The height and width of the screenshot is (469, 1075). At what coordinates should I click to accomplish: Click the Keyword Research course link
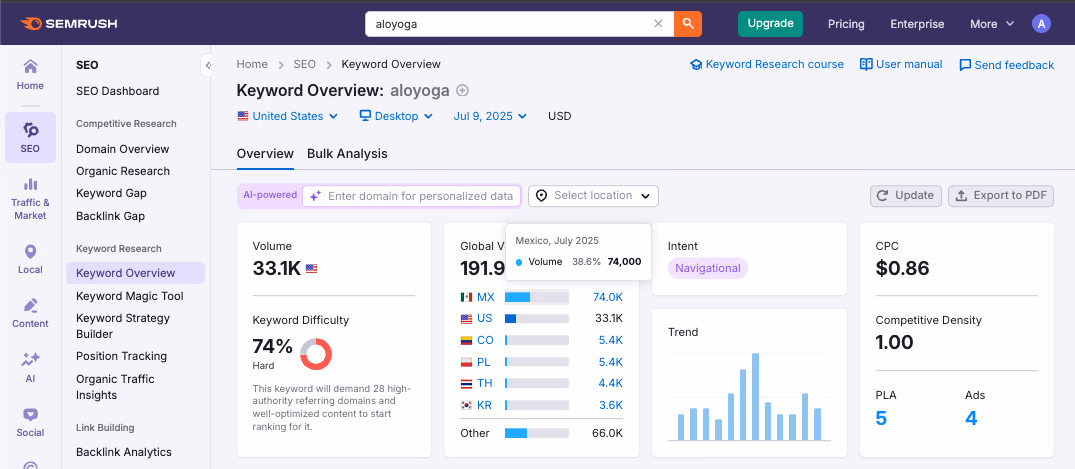coord(766,64)
